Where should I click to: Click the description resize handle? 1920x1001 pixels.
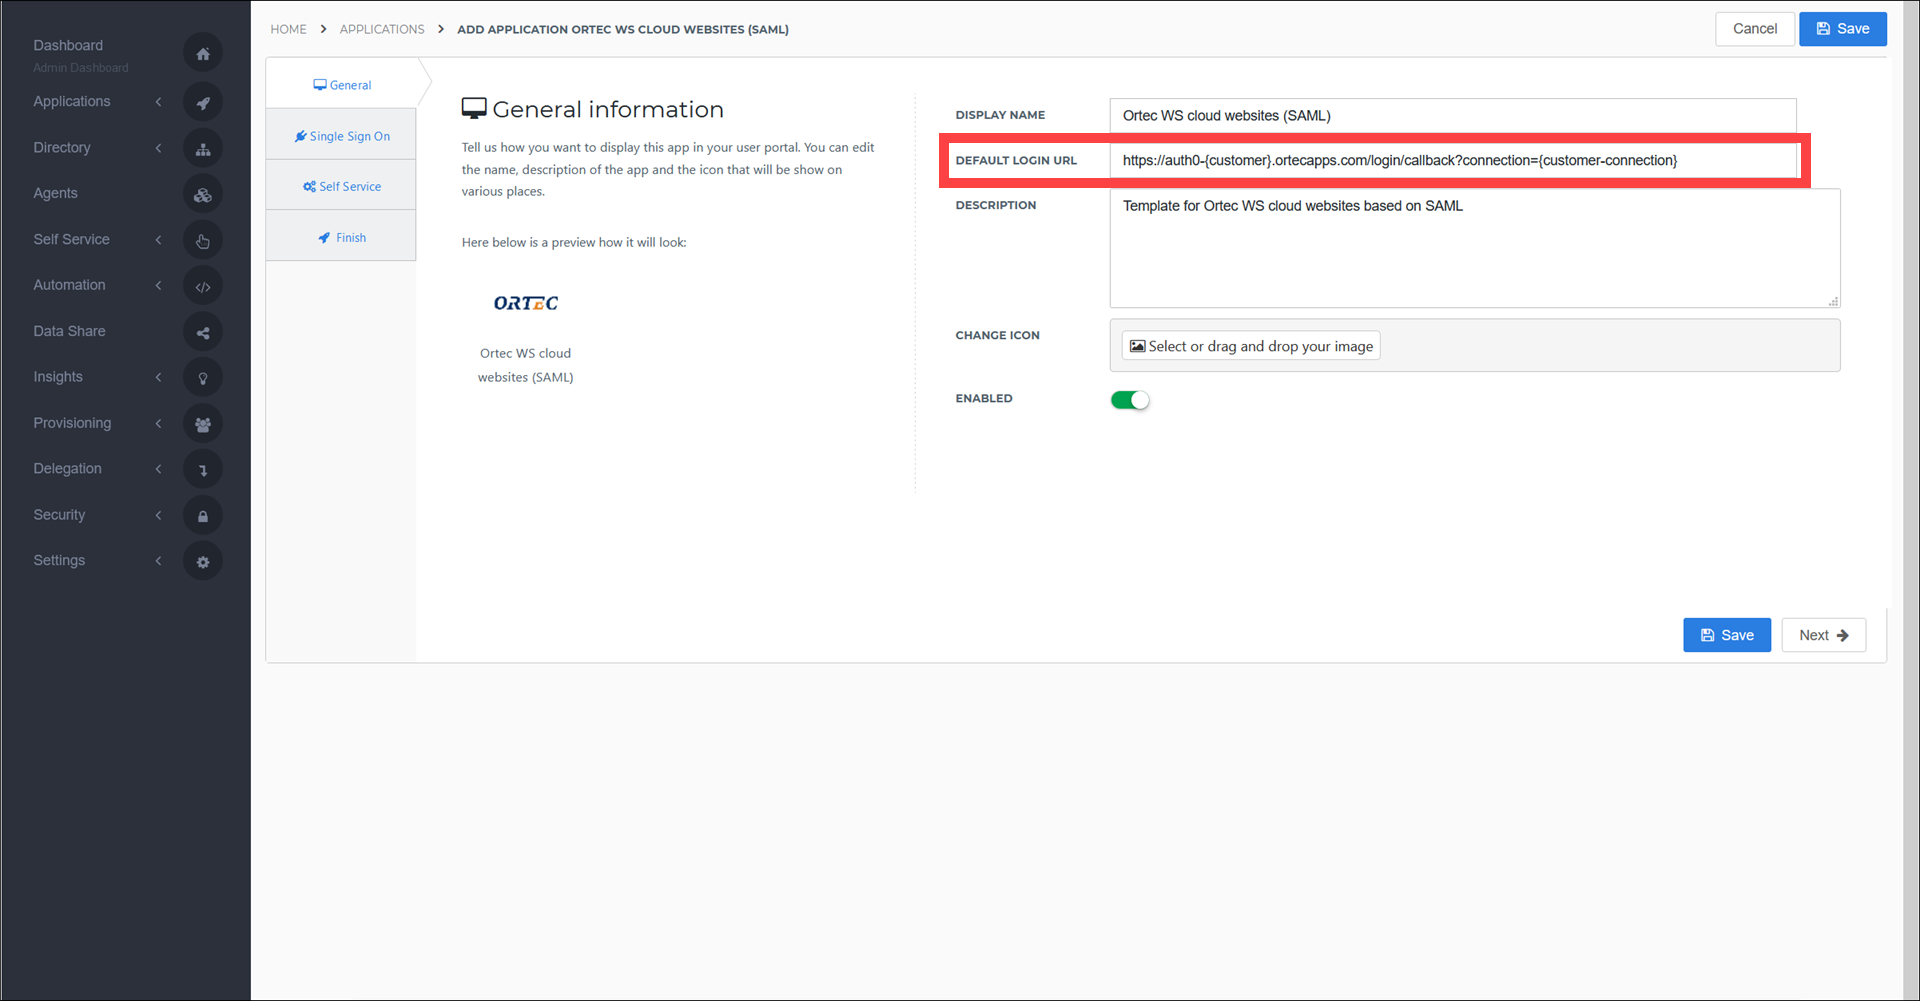[x=1833, y=301]
